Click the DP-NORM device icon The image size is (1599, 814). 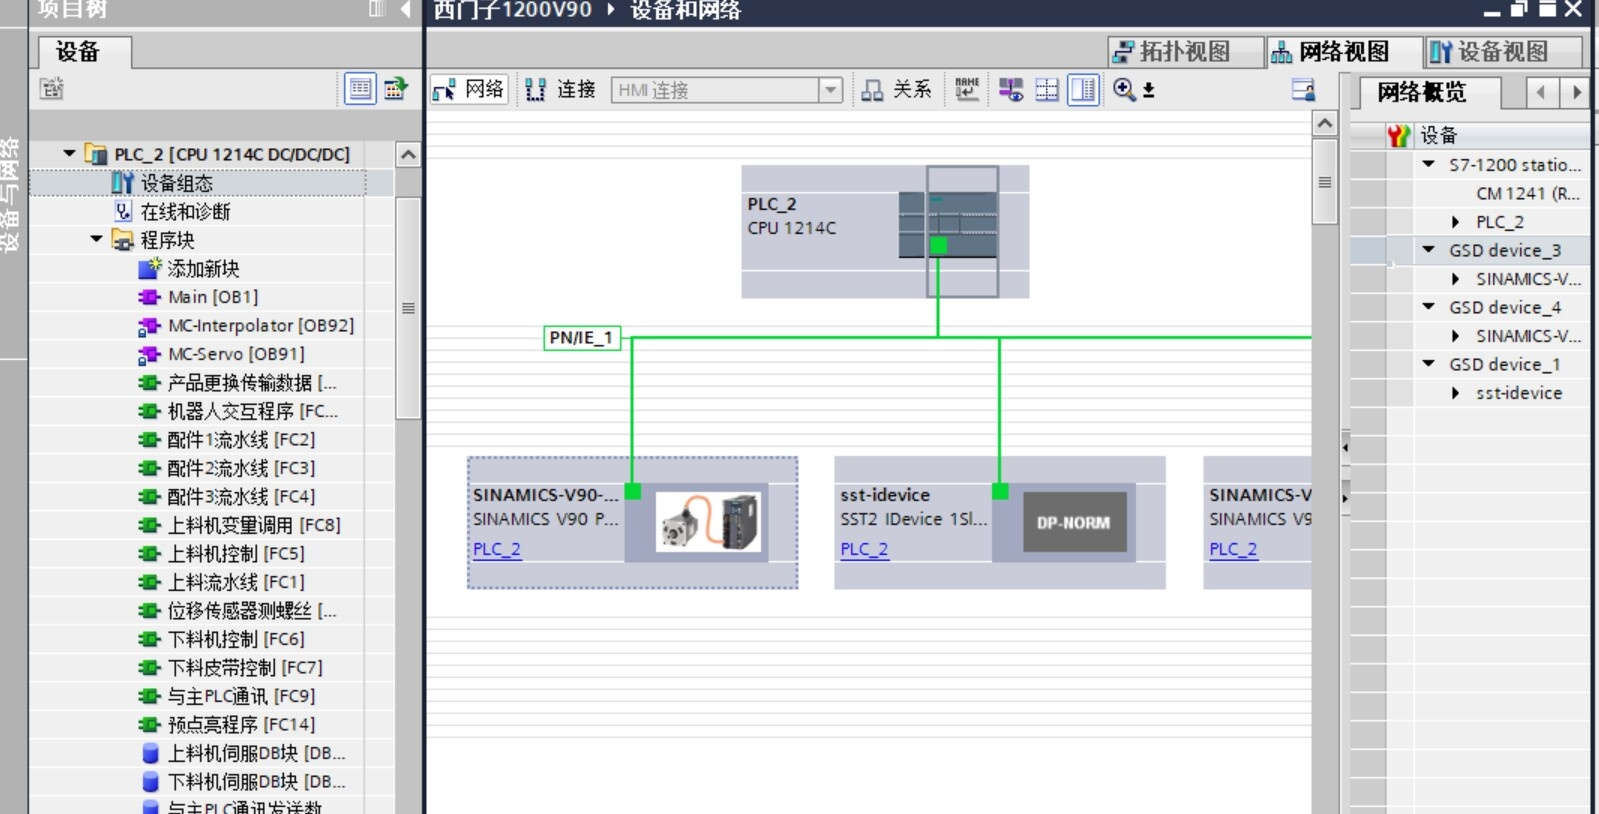pyautogui.click(x=1073, y=522)
